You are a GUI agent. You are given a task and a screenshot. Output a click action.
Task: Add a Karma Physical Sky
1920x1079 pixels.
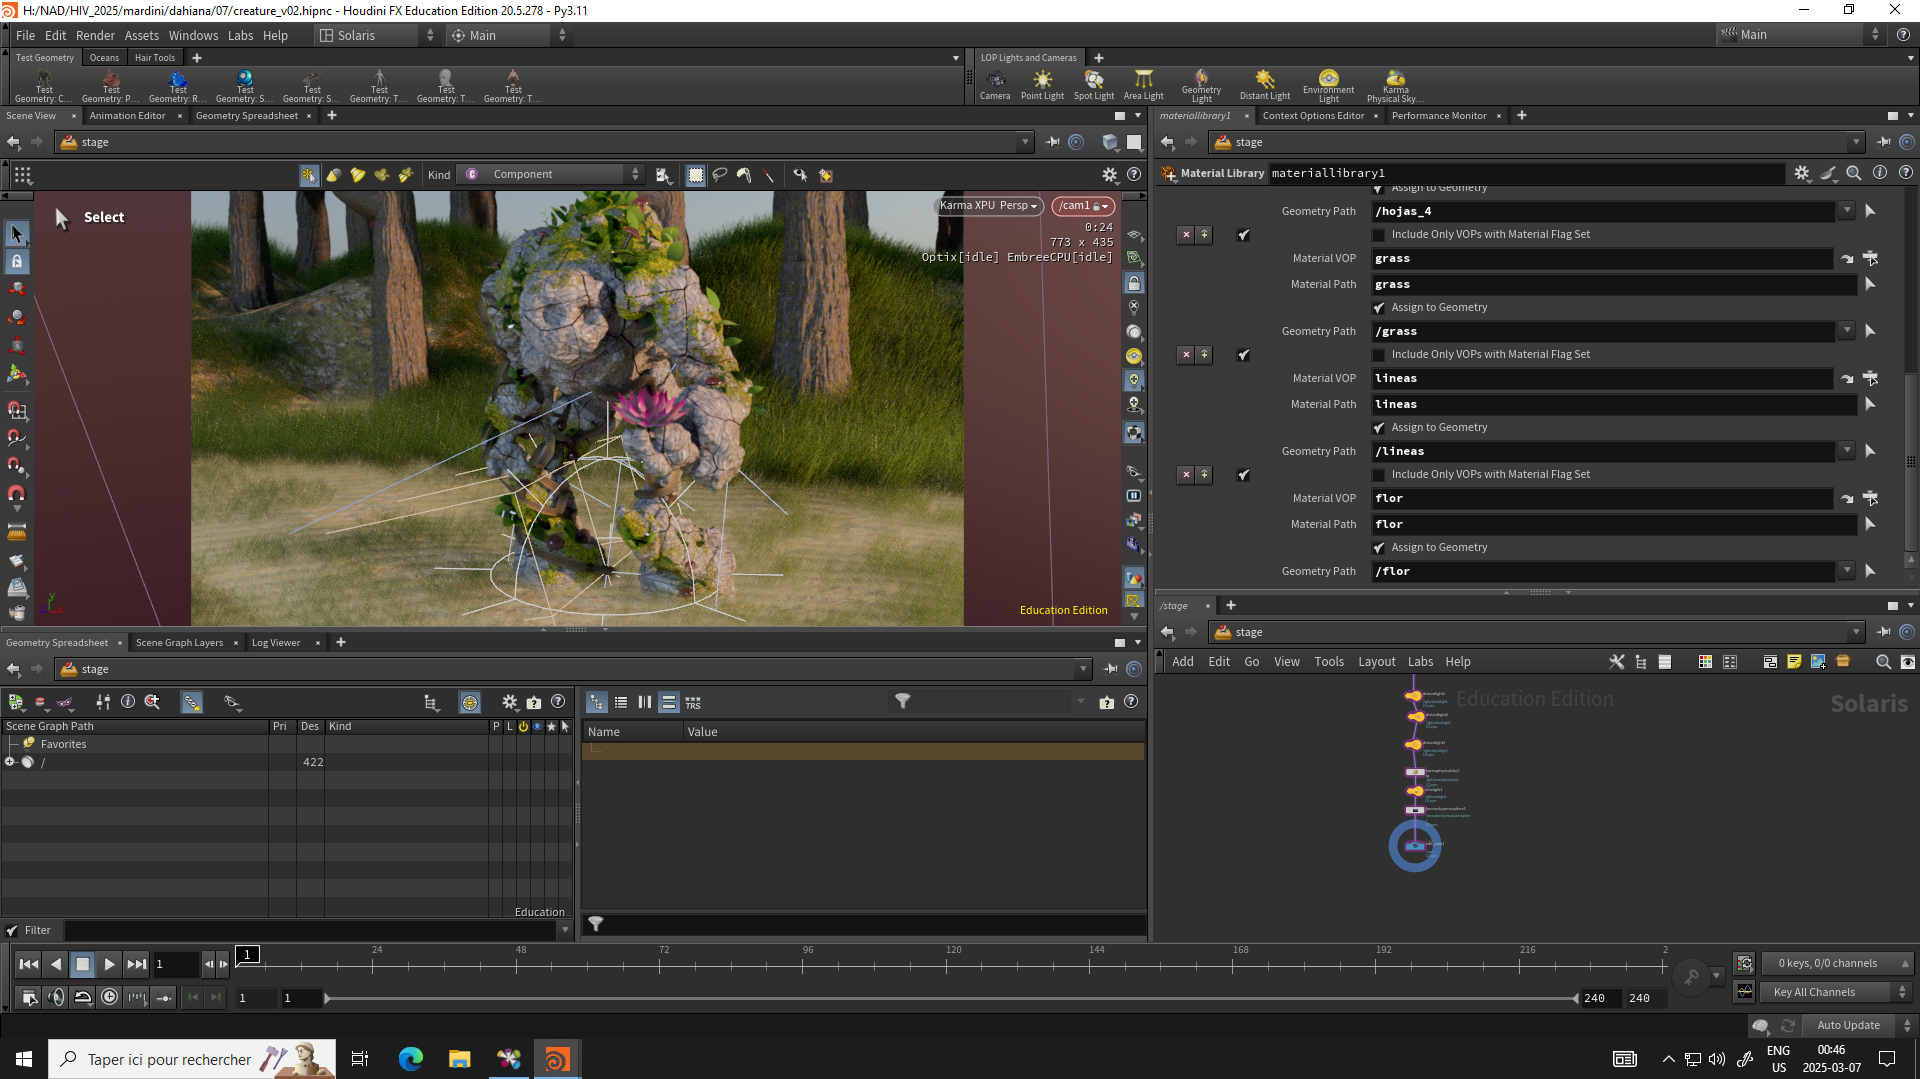(1395, 86)
